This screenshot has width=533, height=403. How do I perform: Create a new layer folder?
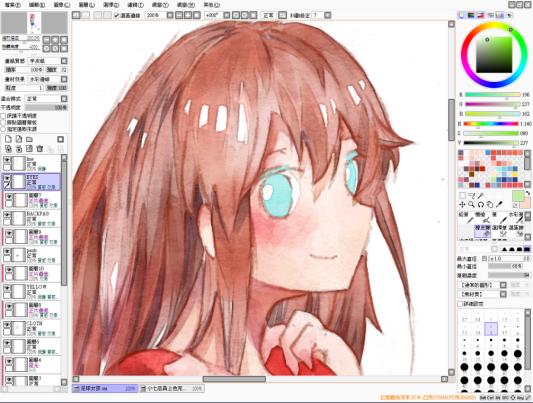(29, 139)
